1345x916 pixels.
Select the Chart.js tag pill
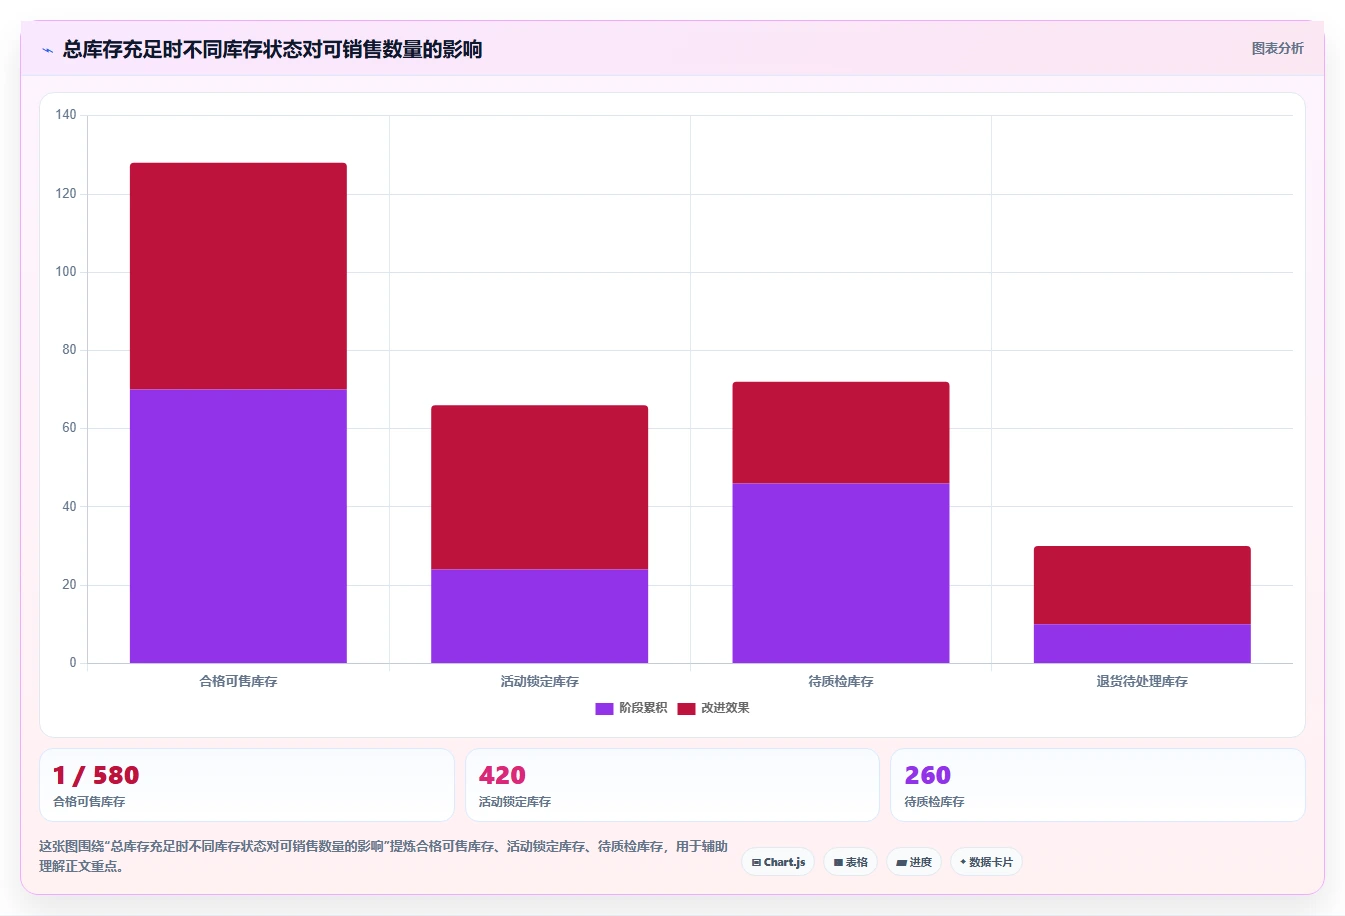click(x=778, y=862)
